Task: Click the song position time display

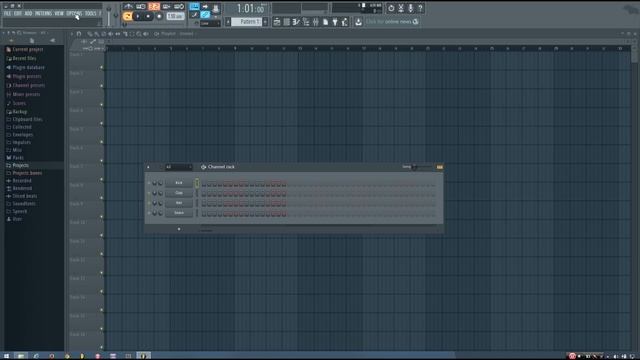Action: pyautogui.click(x=251, y=9)
